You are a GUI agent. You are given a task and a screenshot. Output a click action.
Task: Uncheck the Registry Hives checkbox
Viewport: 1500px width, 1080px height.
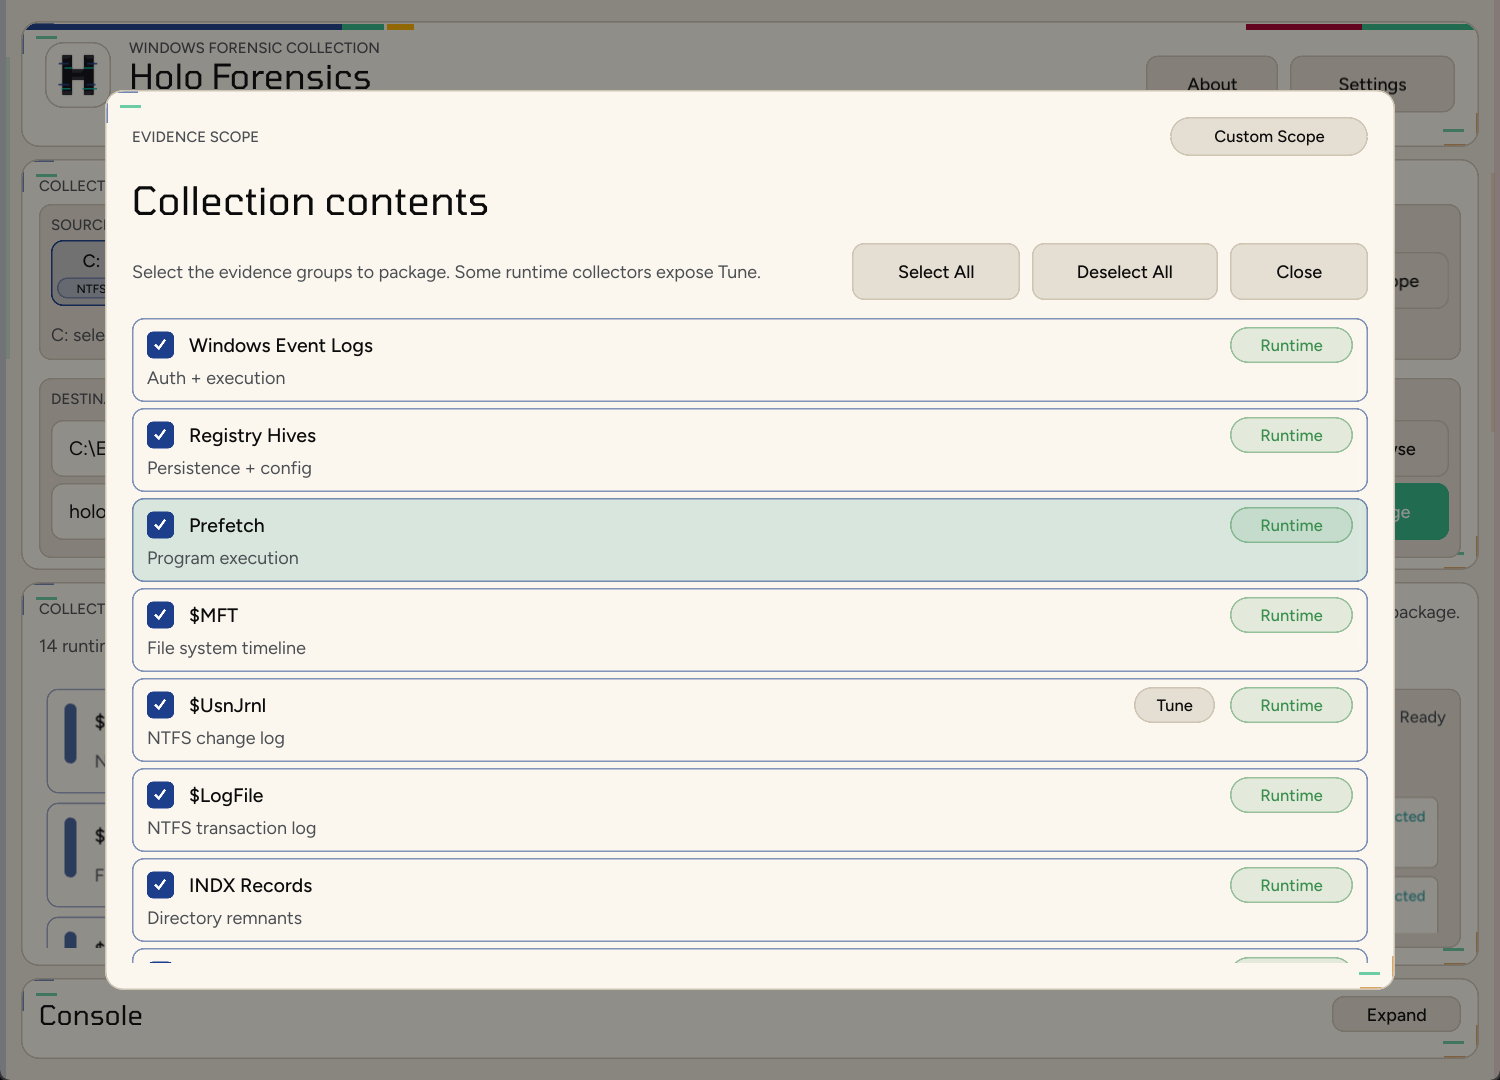[x=161, y=435]
